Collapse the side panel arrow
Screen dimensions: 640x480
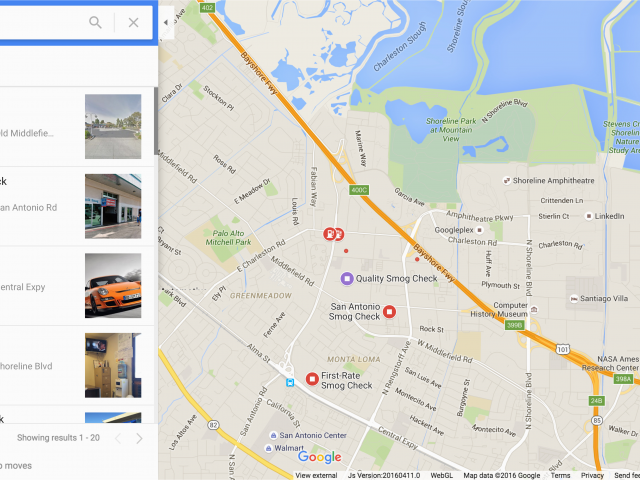pos(166,22)
